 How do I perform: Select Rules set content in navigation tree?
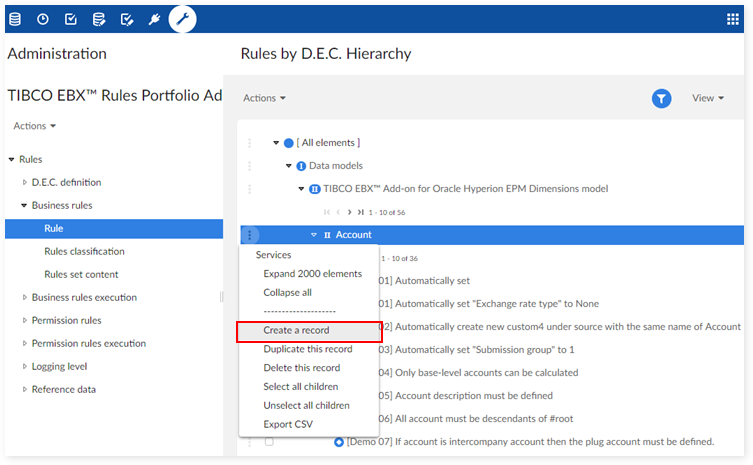(x=81, y=275)
